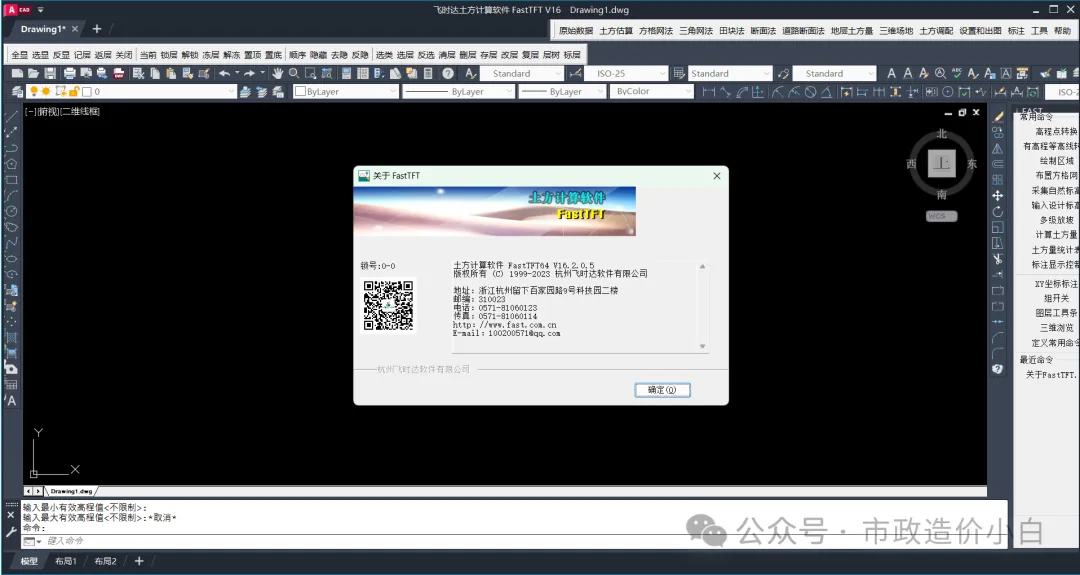The image size is (1080, 575).
Task: Open the text style Standard dropdown
Action: tap(557, 73)
